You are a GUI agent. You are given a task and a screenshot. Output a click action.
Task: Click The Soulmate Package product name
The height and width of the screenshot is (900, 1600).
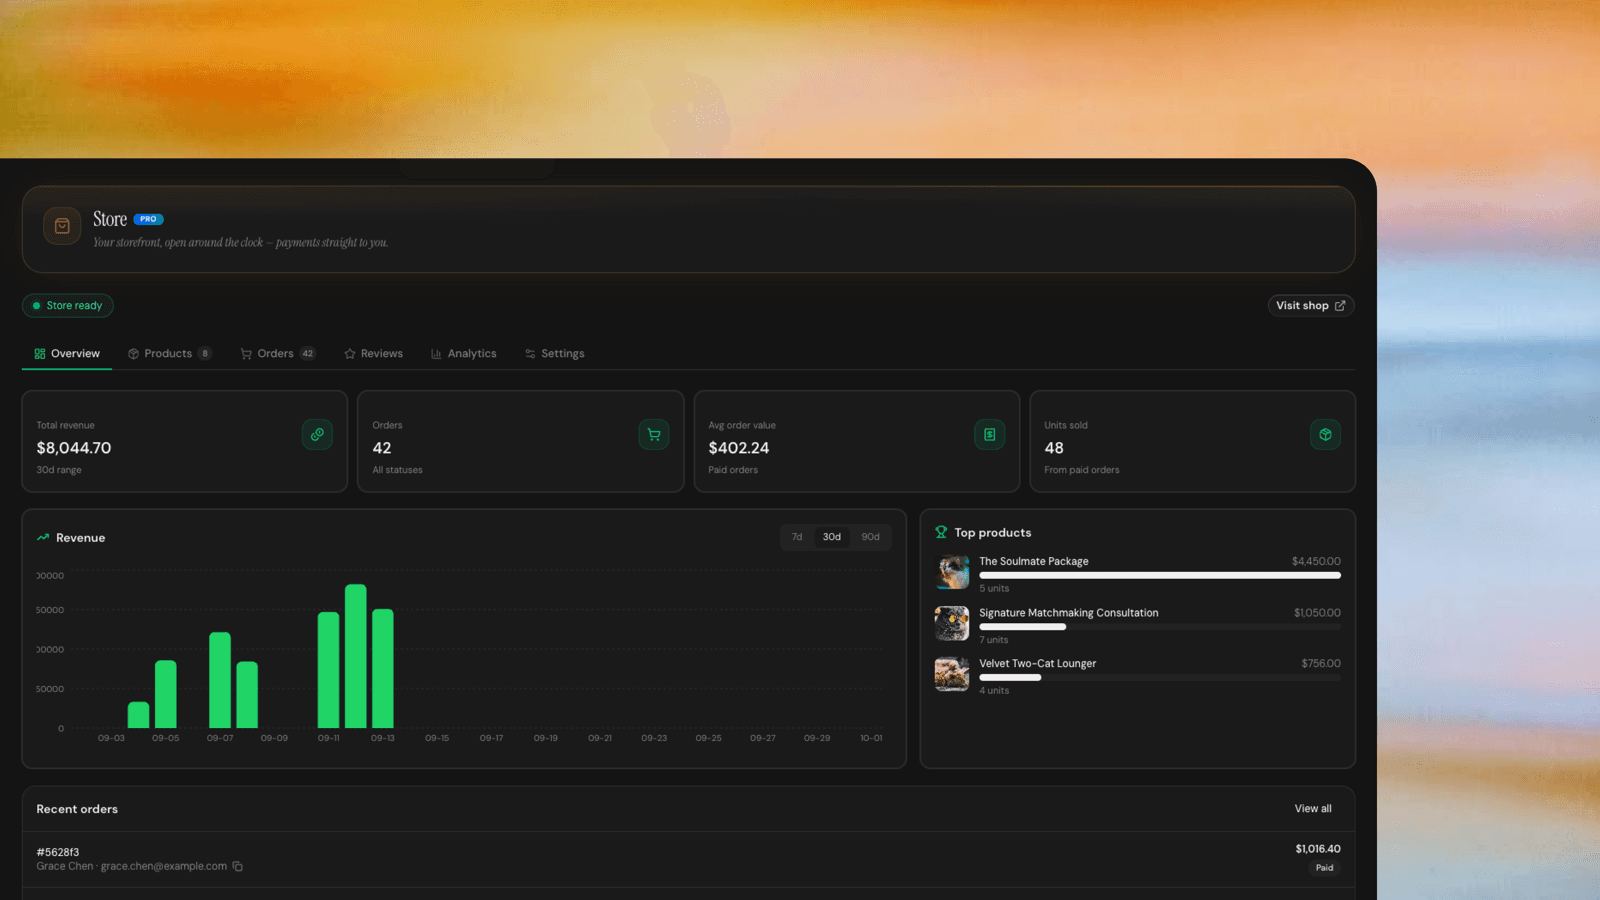coord(1034,562)
